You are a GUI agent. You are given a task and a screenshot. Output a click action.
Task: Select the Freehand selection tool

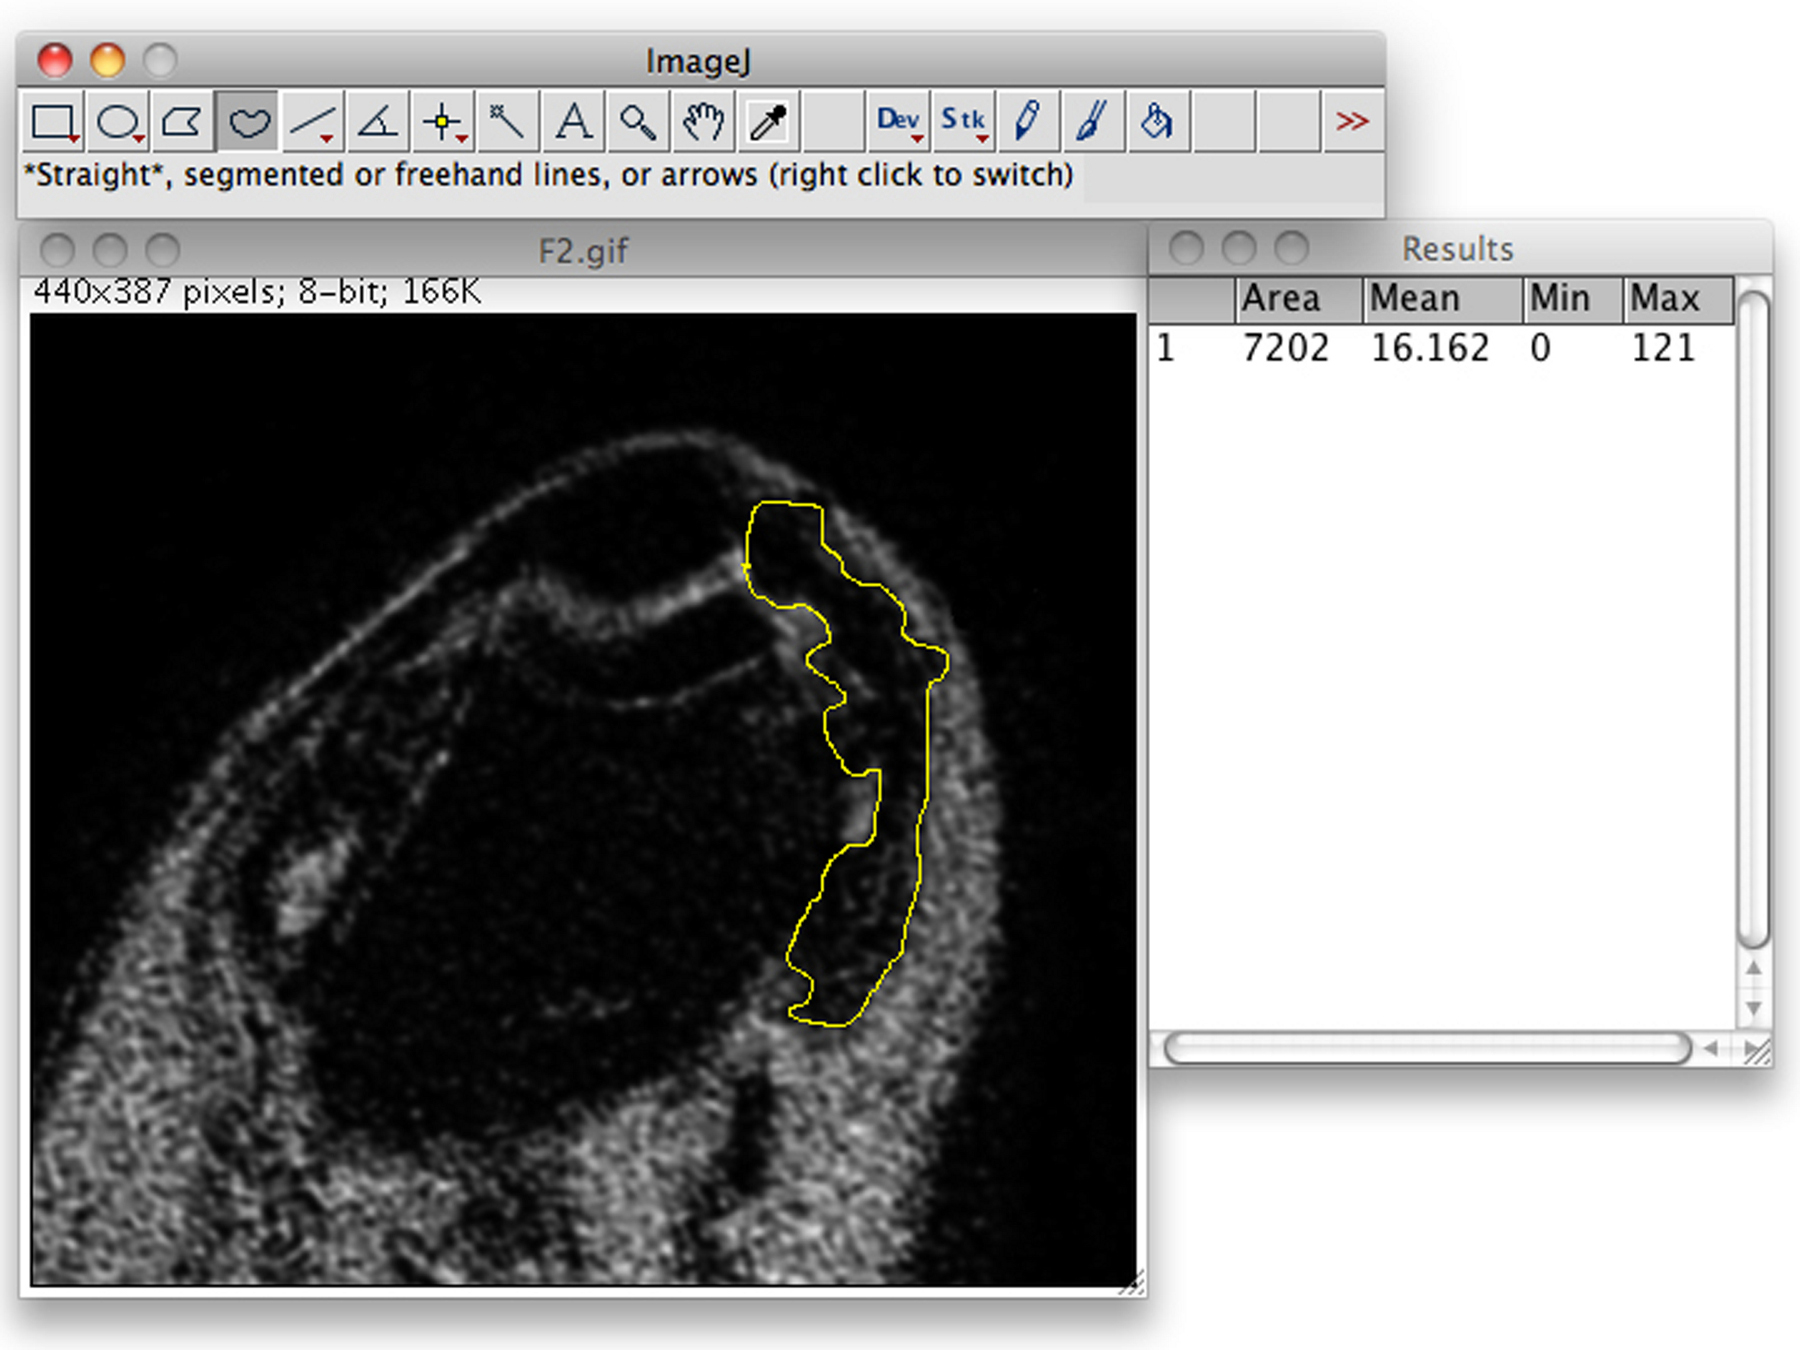pyautogui.click(x=248, y=122)
